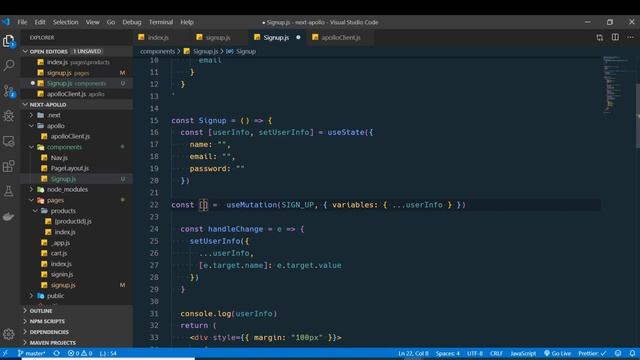
Task: Change Spaces: 4 indentation setting
Action: click(447, 353)
